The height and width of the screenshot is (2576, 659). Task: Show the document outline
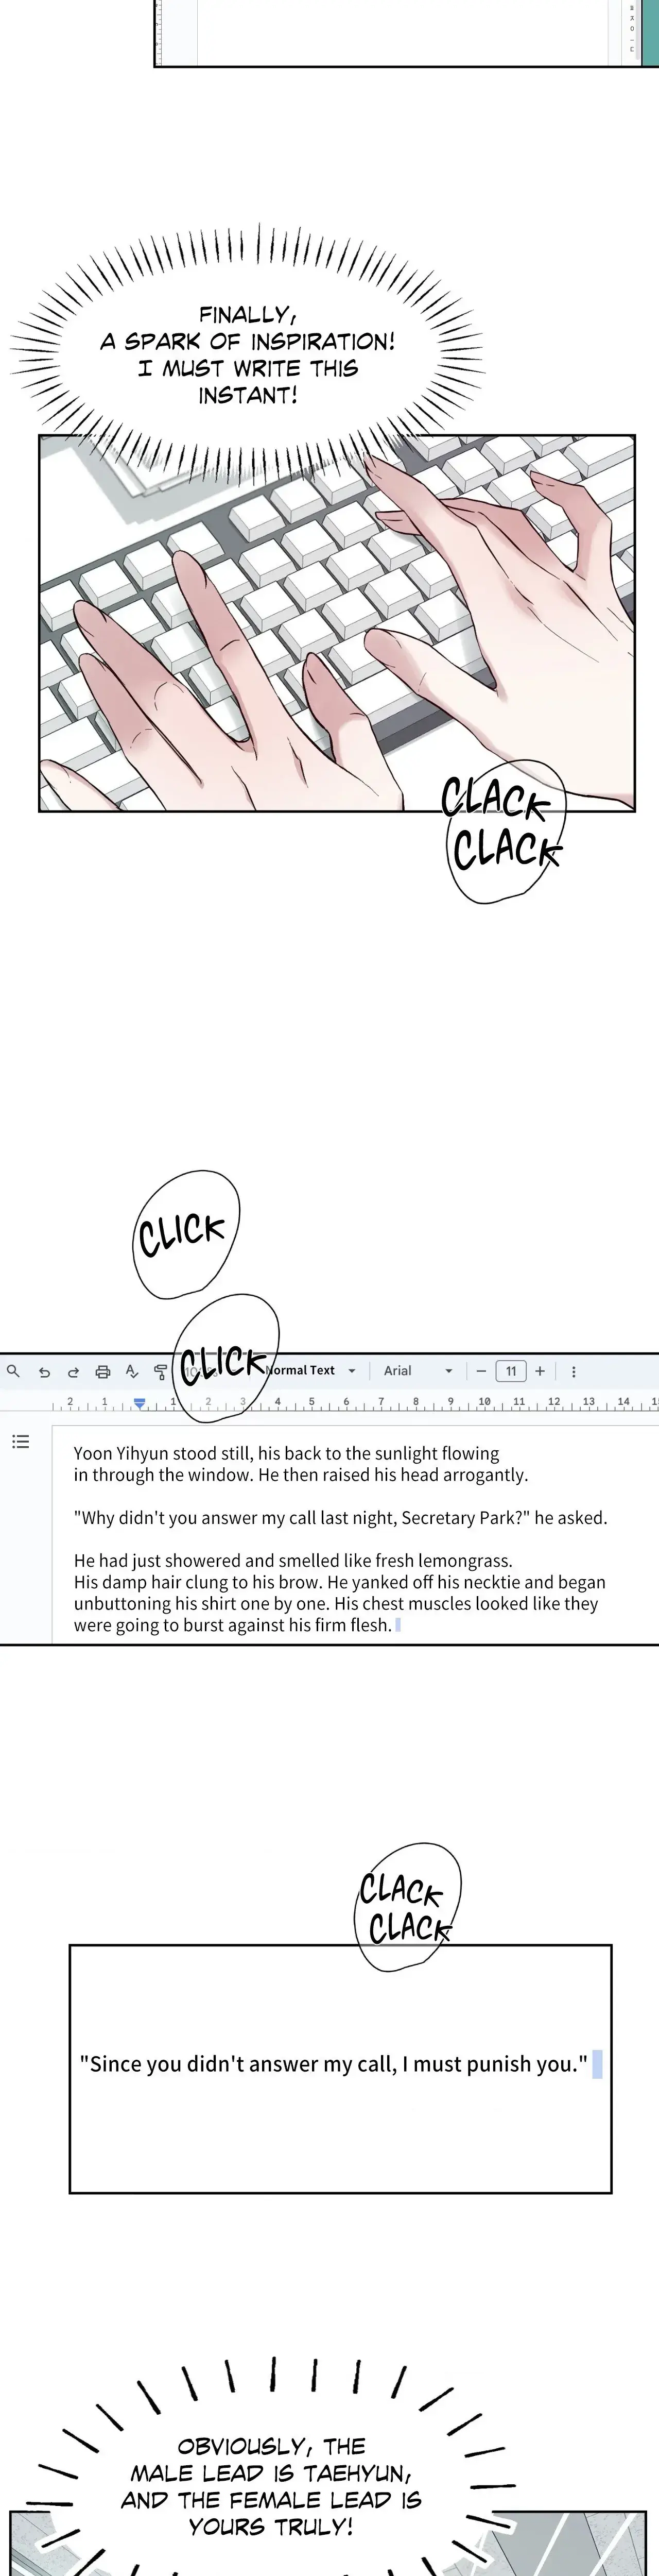click(20, 1441)
